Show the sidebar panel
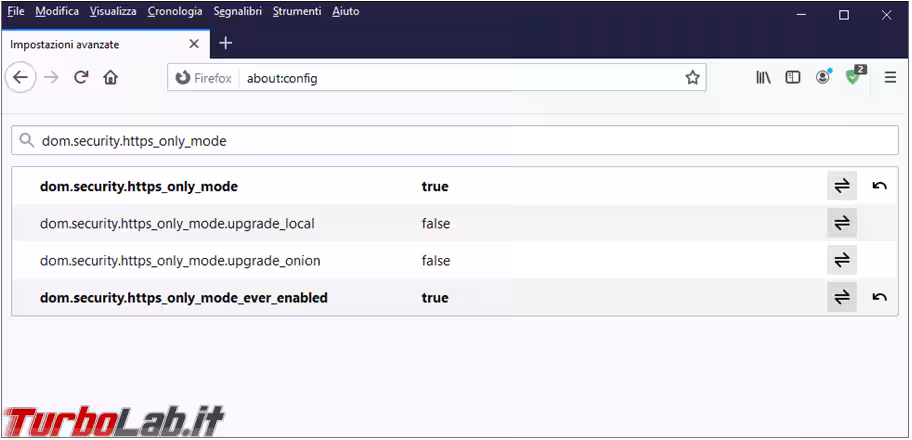This screenshot has width=912, height=440. (x=793, y=78)
